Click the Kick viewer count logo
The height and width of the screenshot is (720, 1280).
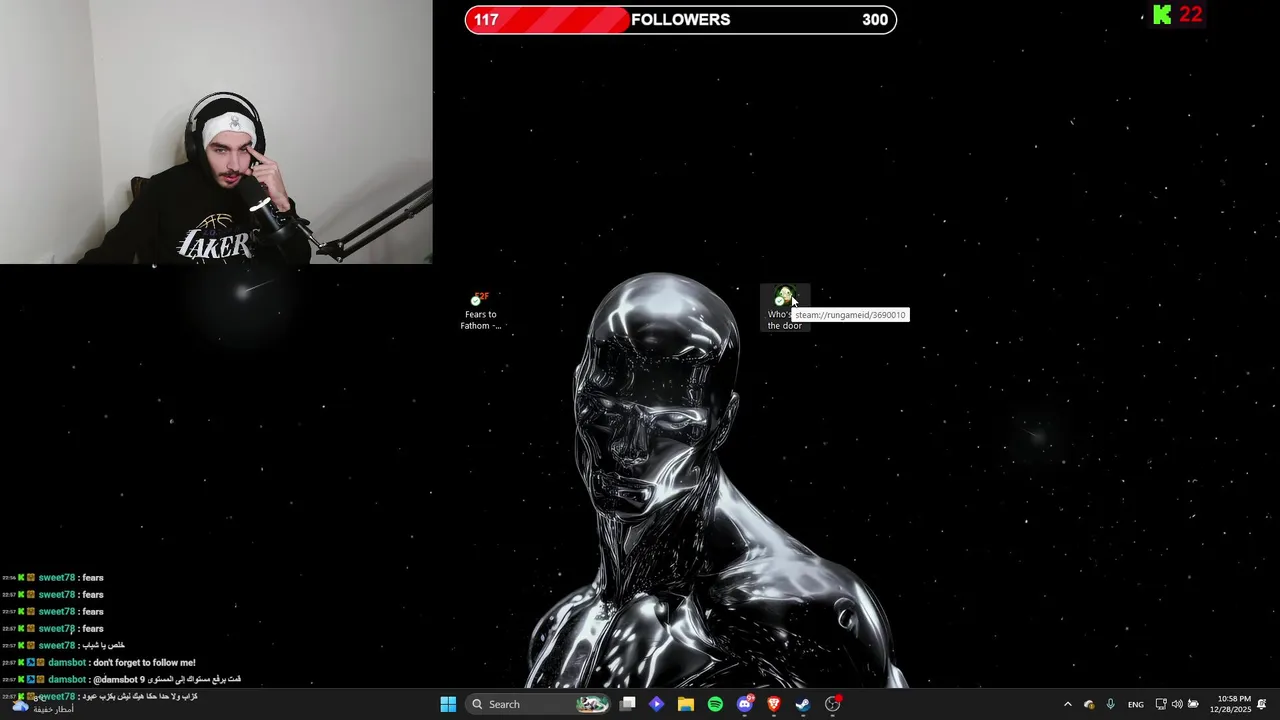click(x=1162, y=15)
